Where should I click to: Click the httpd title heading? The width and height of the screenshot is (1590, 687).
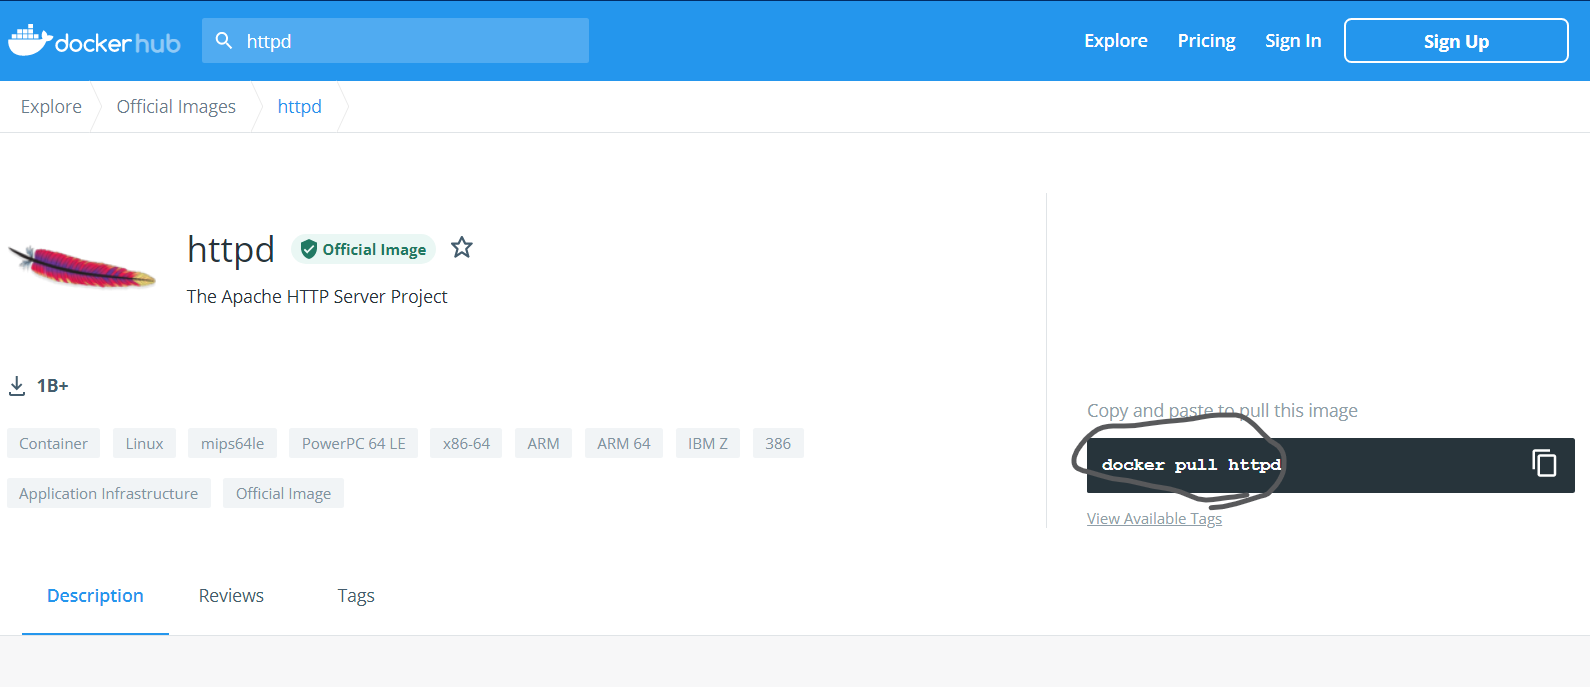click(x=231, y=249)
